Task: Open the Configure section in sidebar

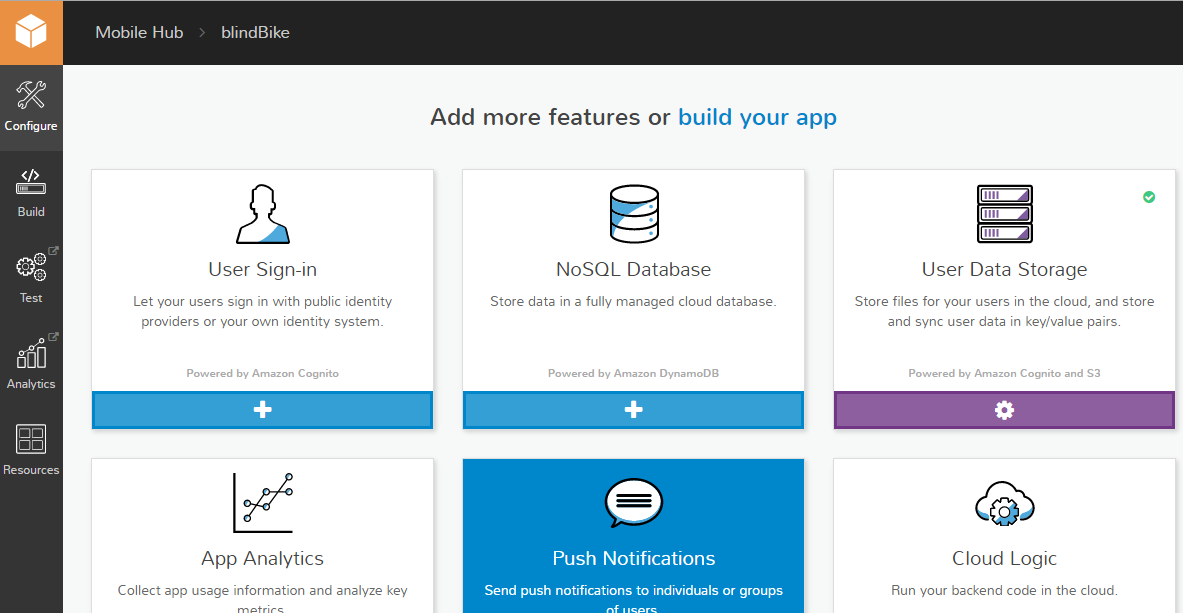Action: coord(31,107)
